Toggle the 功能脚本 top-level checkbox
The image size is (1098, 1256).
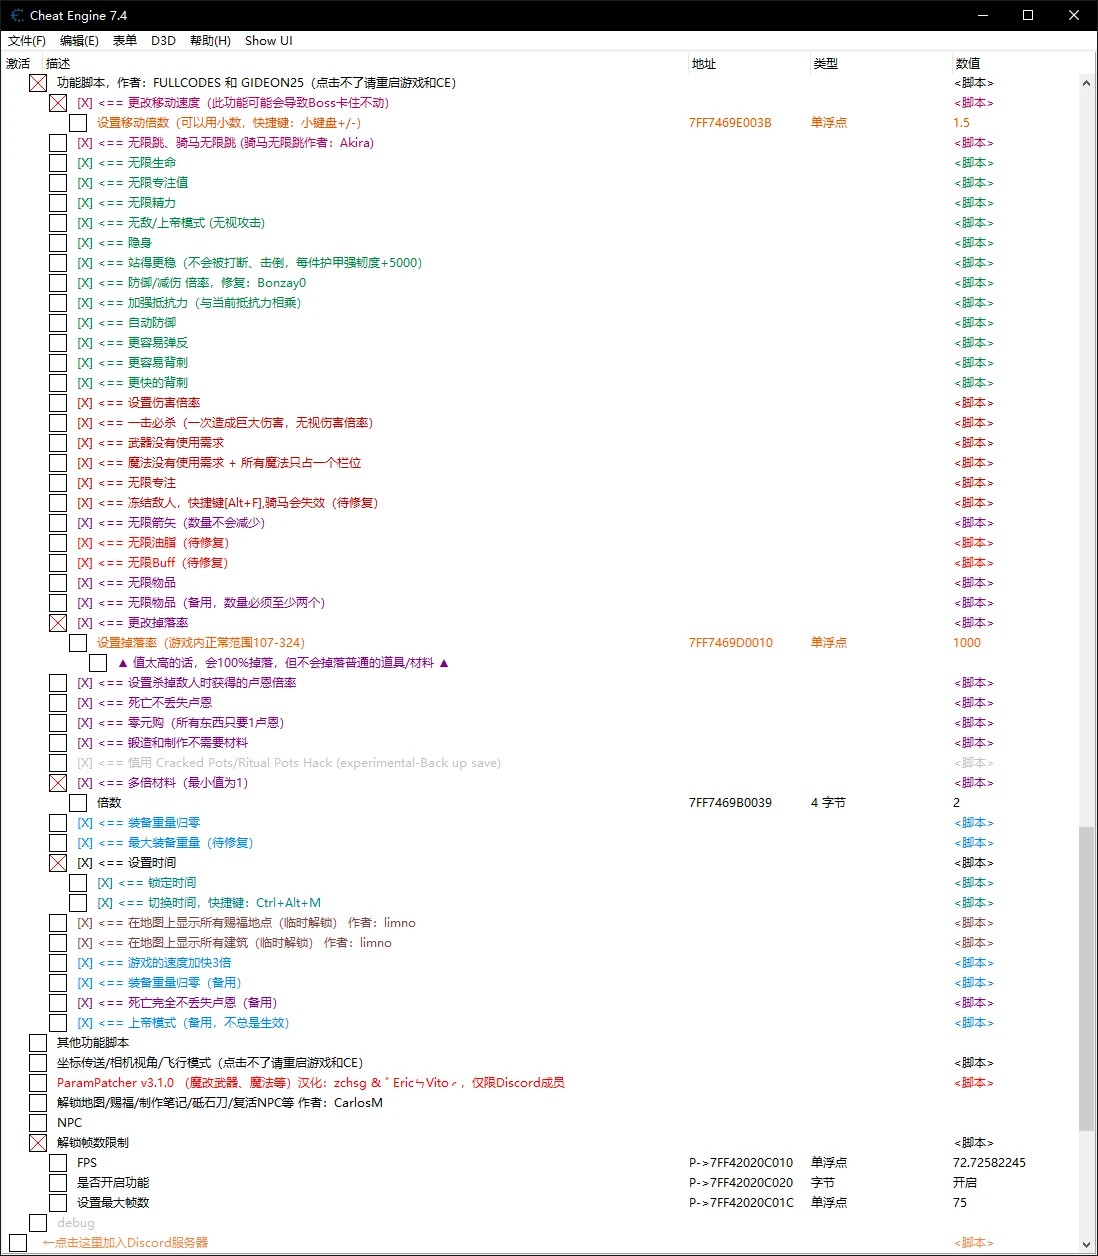tap(38, 83)
